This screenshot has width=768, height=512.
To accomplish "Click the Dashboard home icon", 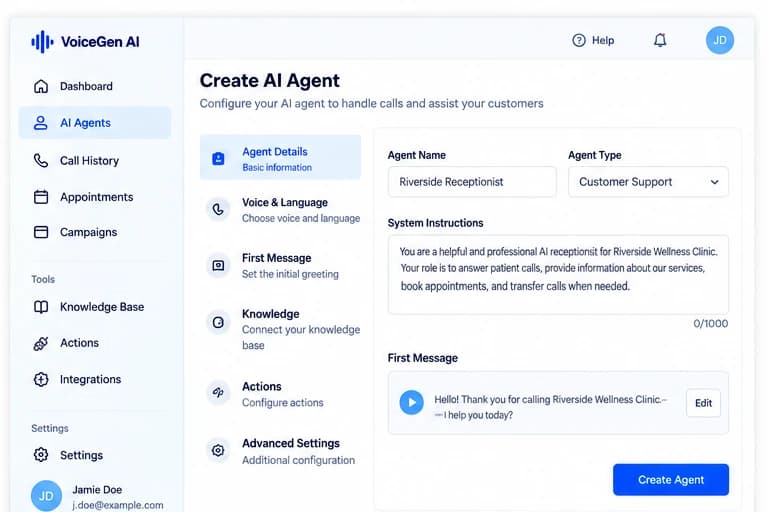I will tap(41, 86).
